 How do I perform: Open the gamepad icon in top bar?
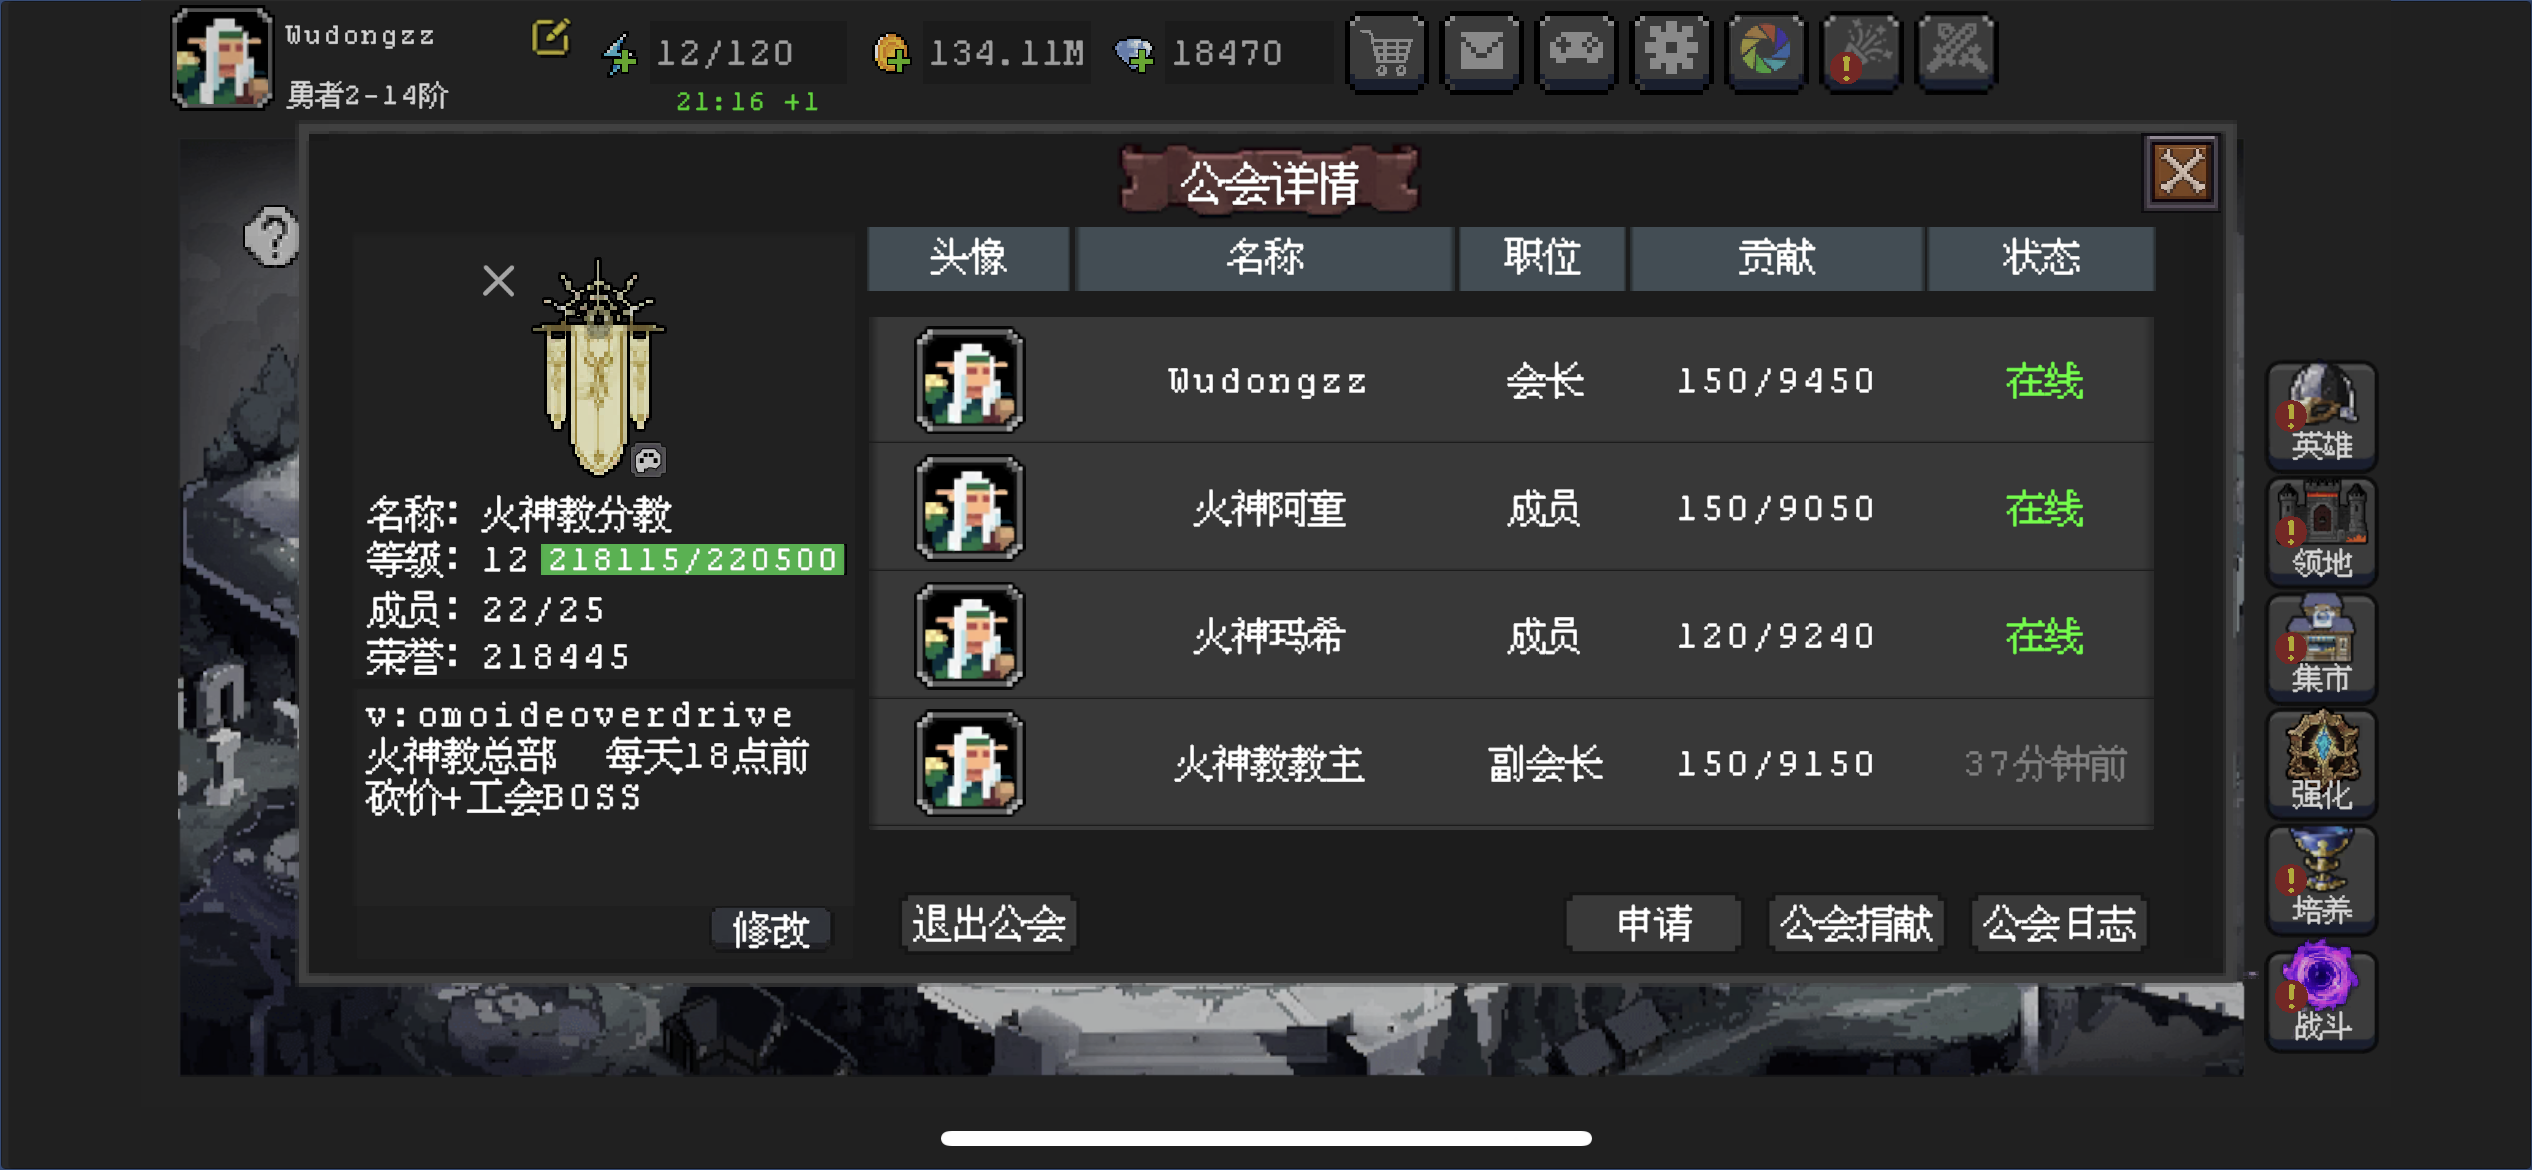click(x=1577, y=52)
